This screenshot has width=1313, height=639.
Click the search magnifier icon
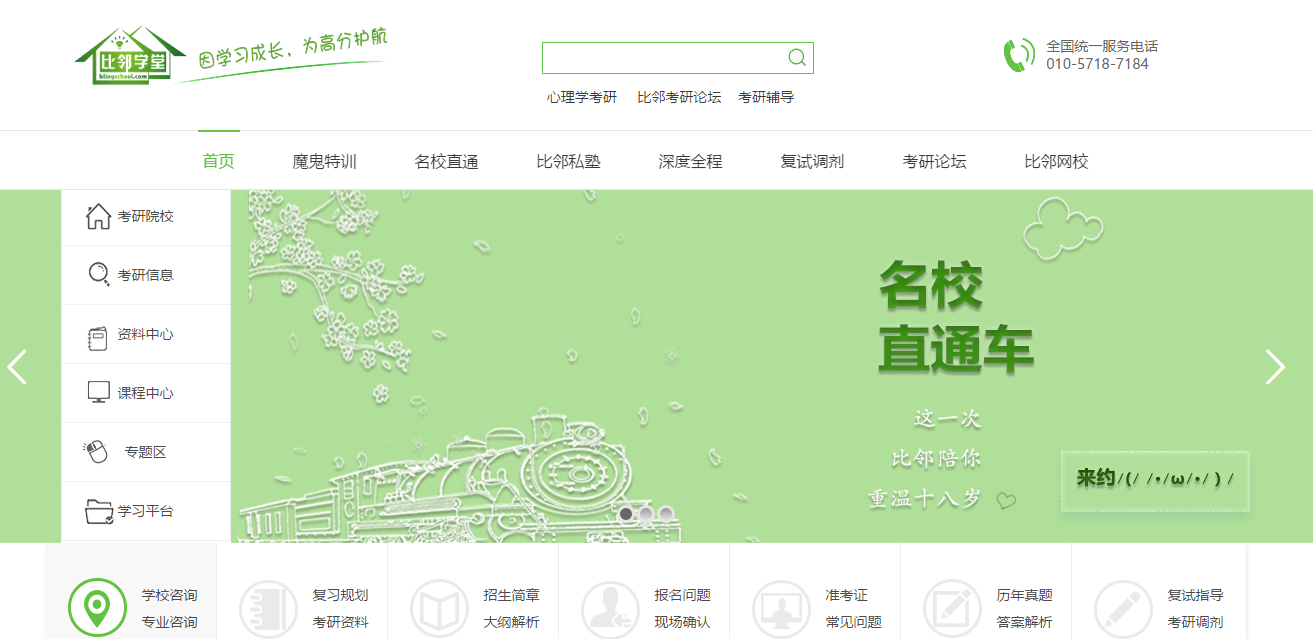(796, 58)
